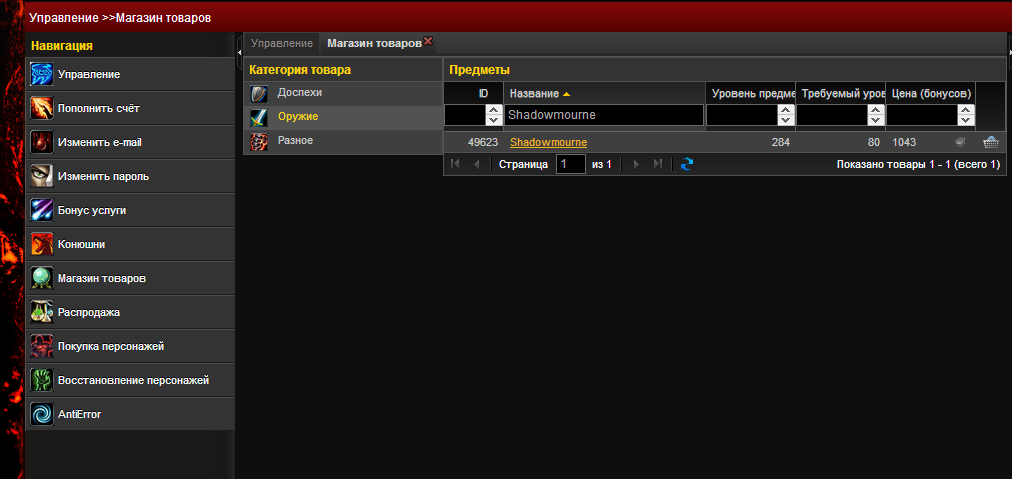The height and width of the screenshot is (479, 1012).
Task: Click the page number input field
Action: pyautogui.click(x=571, y=164)
